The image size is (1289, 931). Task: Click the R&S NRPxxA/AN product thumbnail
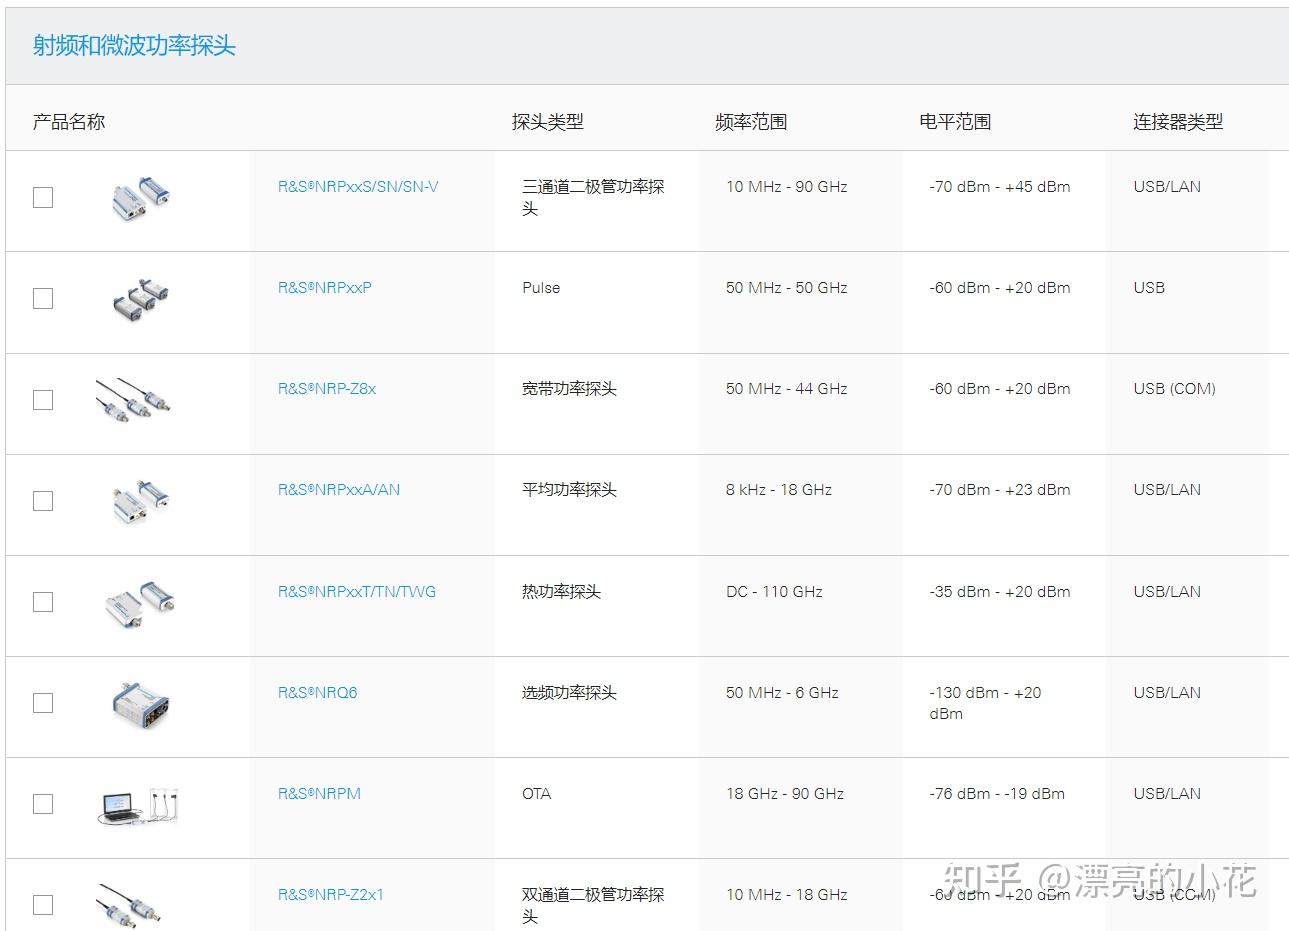[x=140, y=500]
